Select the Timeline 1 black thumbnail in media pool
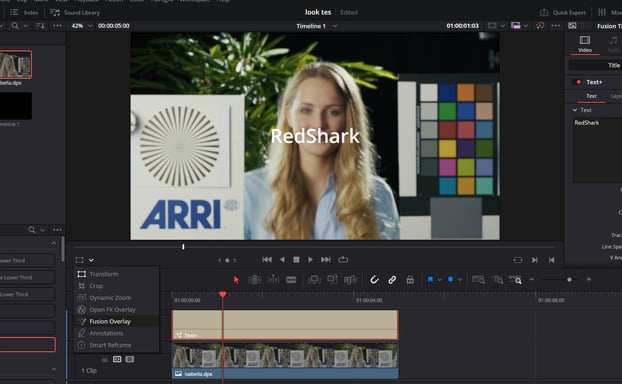Screen dimensions: 622x384 [15, 106]
